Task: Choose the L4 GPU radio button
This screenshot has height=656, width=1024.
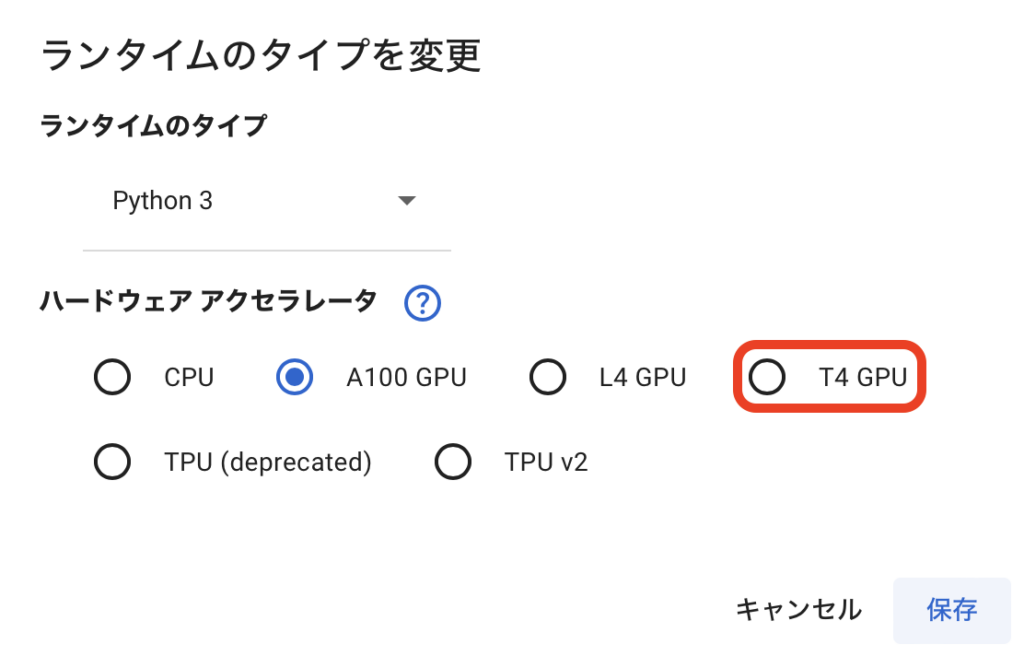Action: coord(547,378)
